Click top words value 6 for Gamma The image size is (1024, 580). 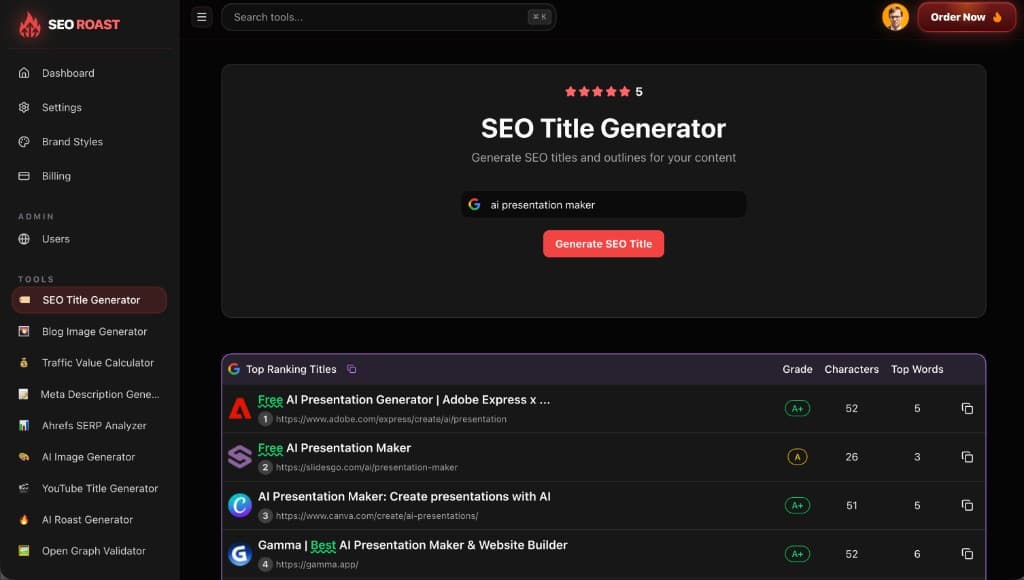(917, 554)
